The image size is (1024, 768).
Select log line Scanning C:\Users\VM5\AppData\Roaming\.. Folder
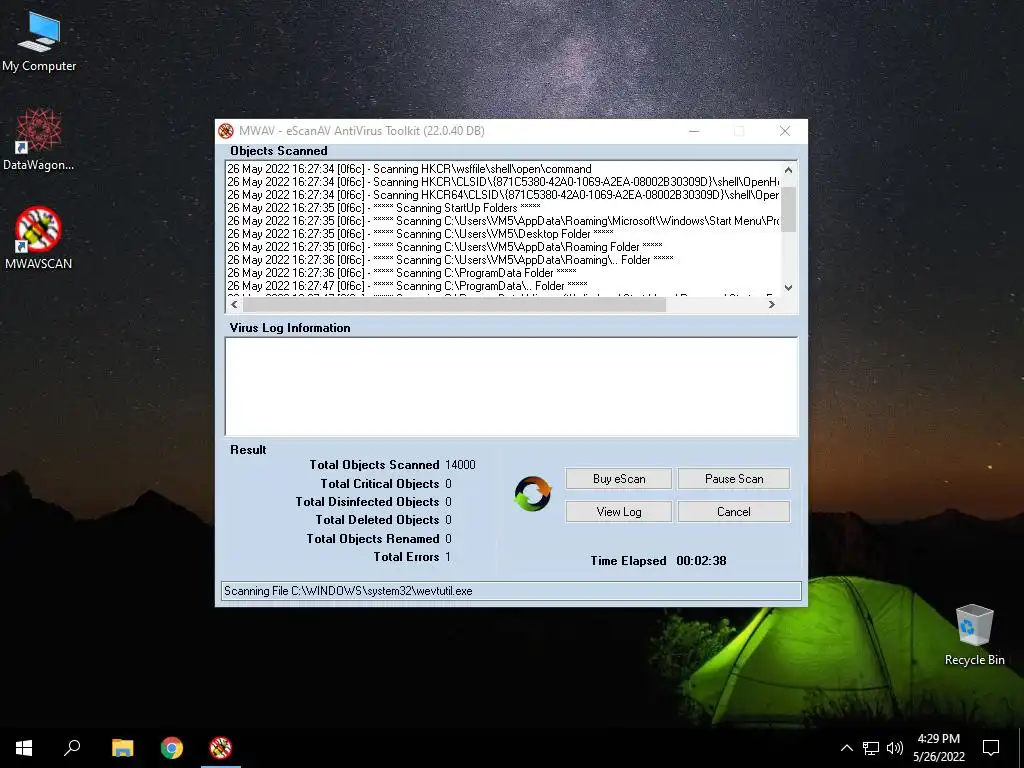pos(451,260)
